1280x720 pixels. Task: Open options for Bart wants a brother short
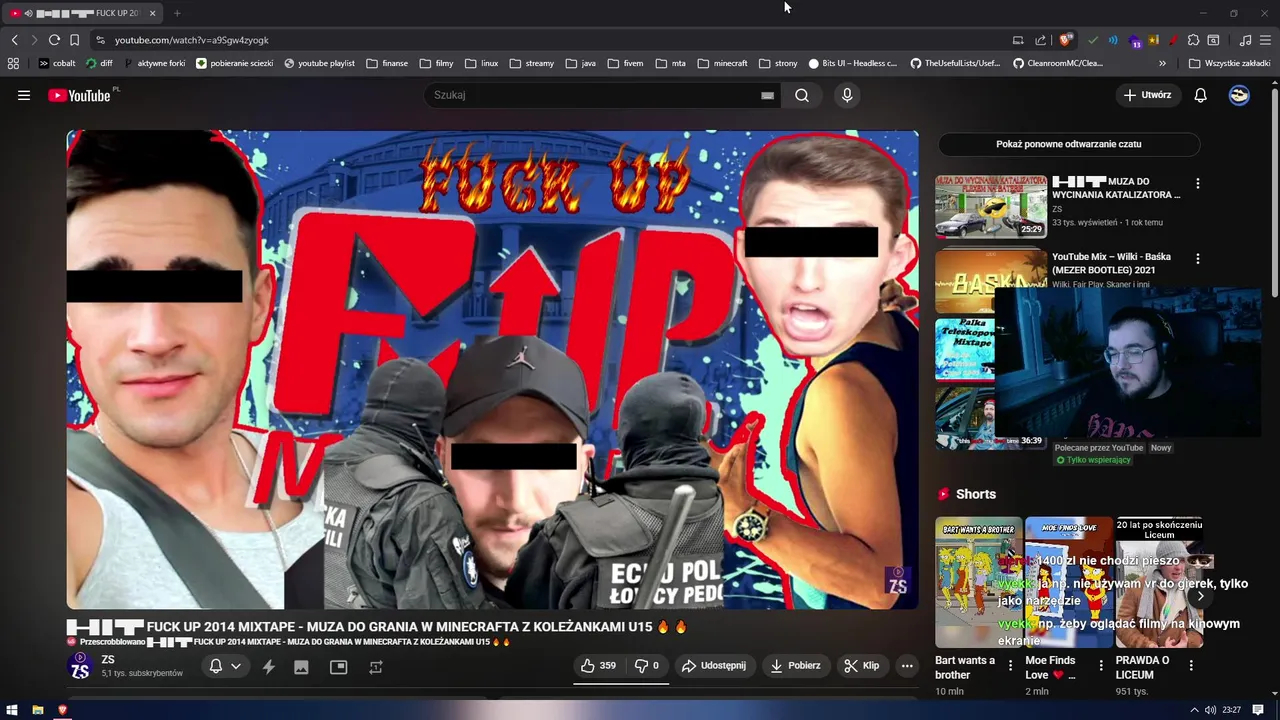(1010, 665)
